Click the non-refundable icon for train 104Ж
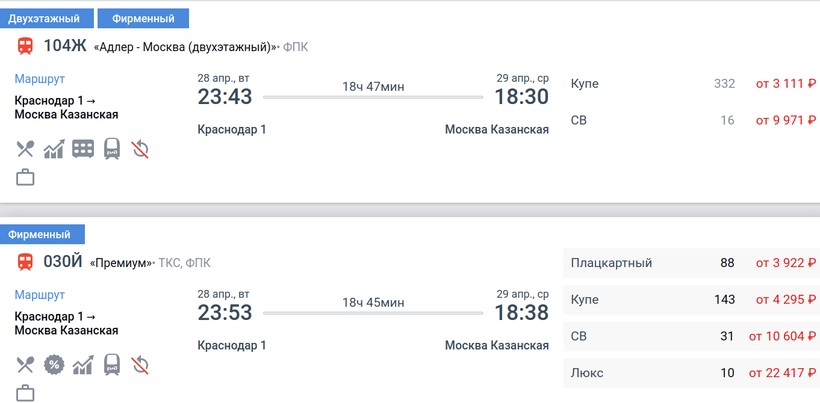Image resolution: width=820 pixels, height=403 pixels. [140, 149]
